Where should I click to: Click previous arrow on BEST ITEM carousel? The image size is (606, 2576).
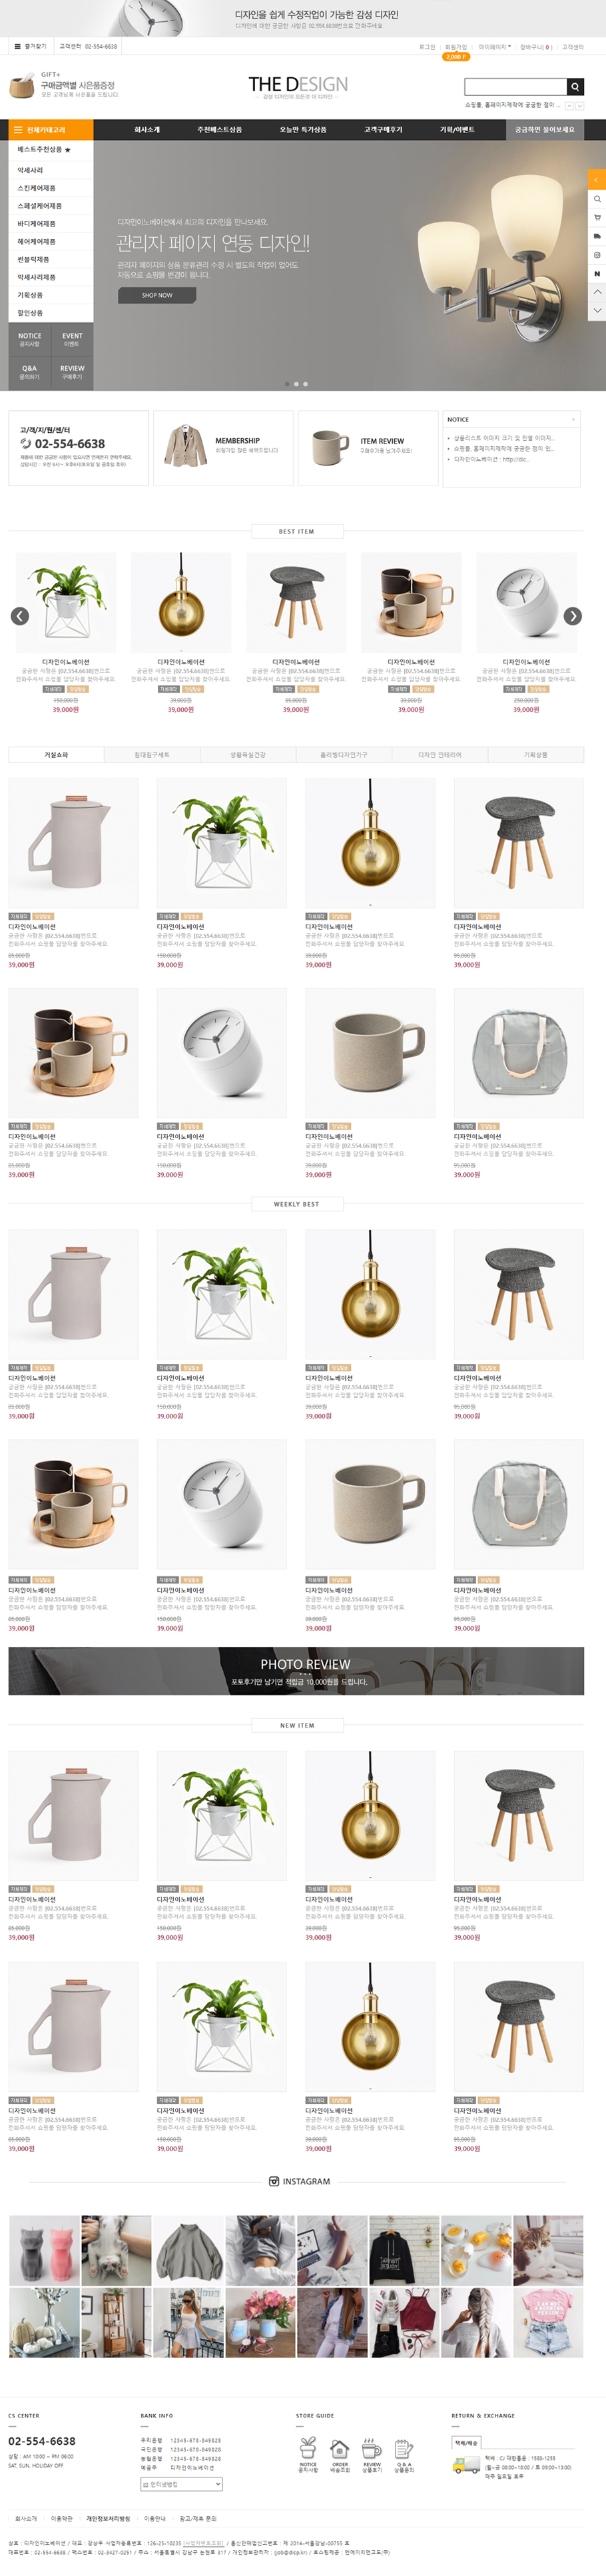click(19, 616)
